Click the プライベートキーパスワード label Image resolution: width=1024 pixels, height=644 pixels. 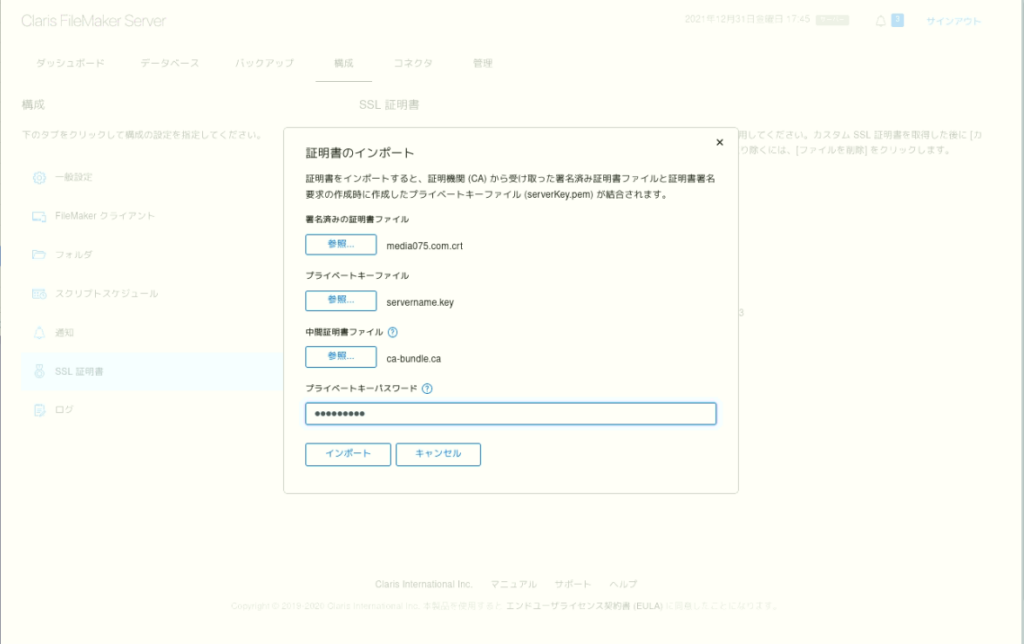pos(361,389)
